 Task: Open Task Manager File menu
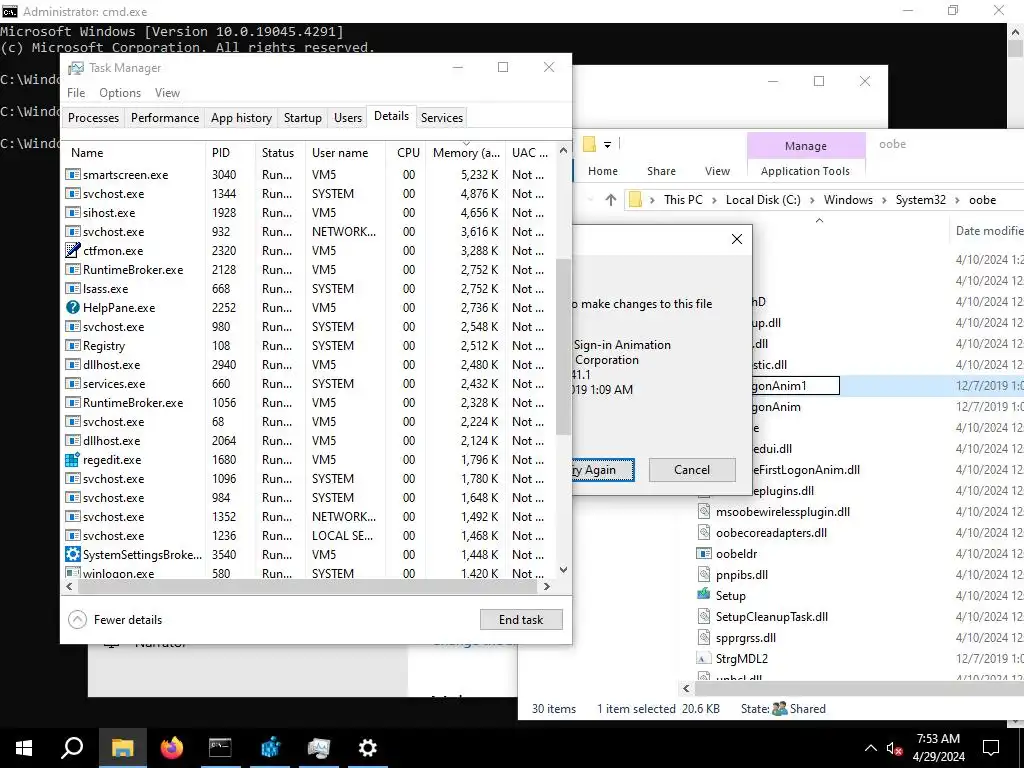coord(76,93)
